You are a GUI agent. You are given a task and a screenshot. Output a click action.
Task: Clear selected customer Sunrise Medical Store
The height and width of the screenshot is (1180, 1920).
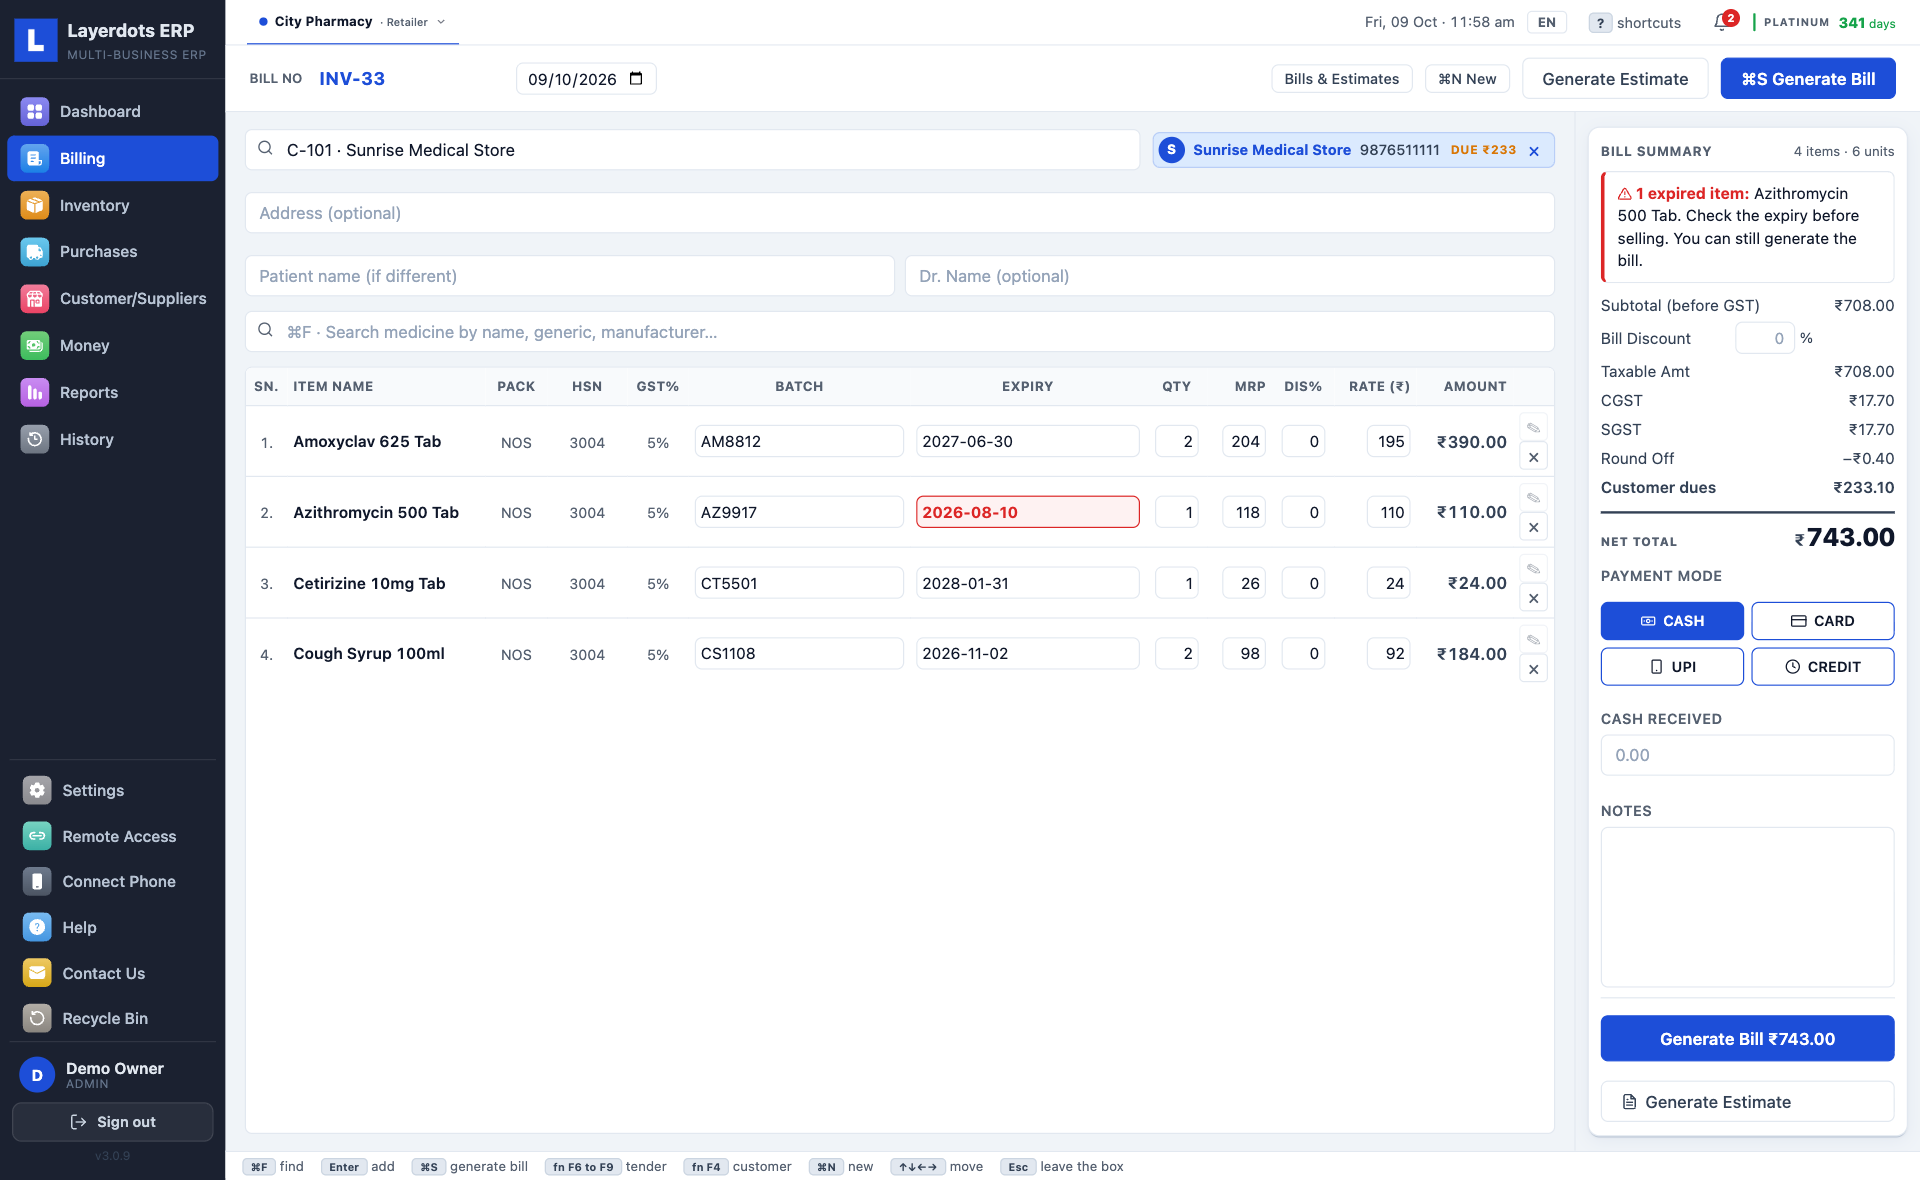(1534, 151)
